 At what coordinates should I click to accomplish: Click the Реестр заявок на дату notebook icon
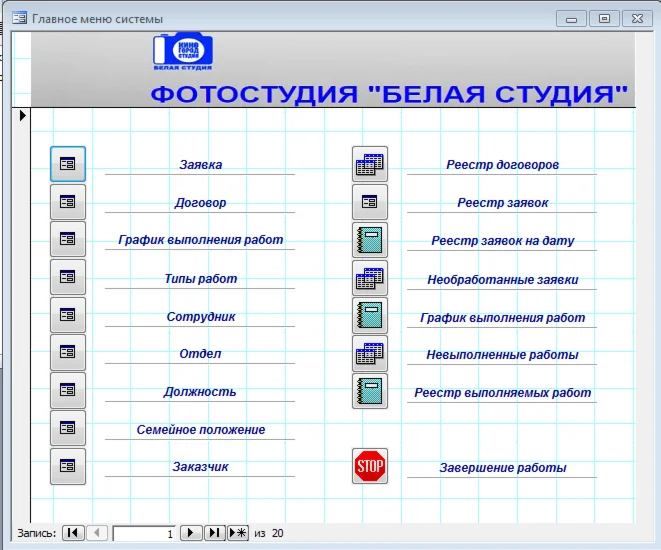pos(370,240)
